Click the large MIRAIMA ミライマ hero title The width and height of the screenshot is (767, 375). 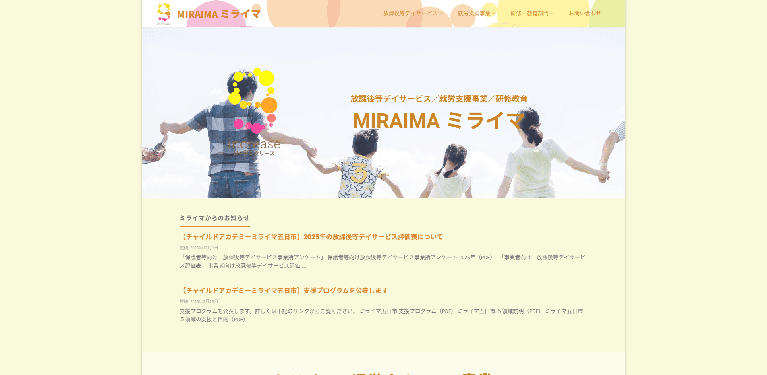pos(438,120)
